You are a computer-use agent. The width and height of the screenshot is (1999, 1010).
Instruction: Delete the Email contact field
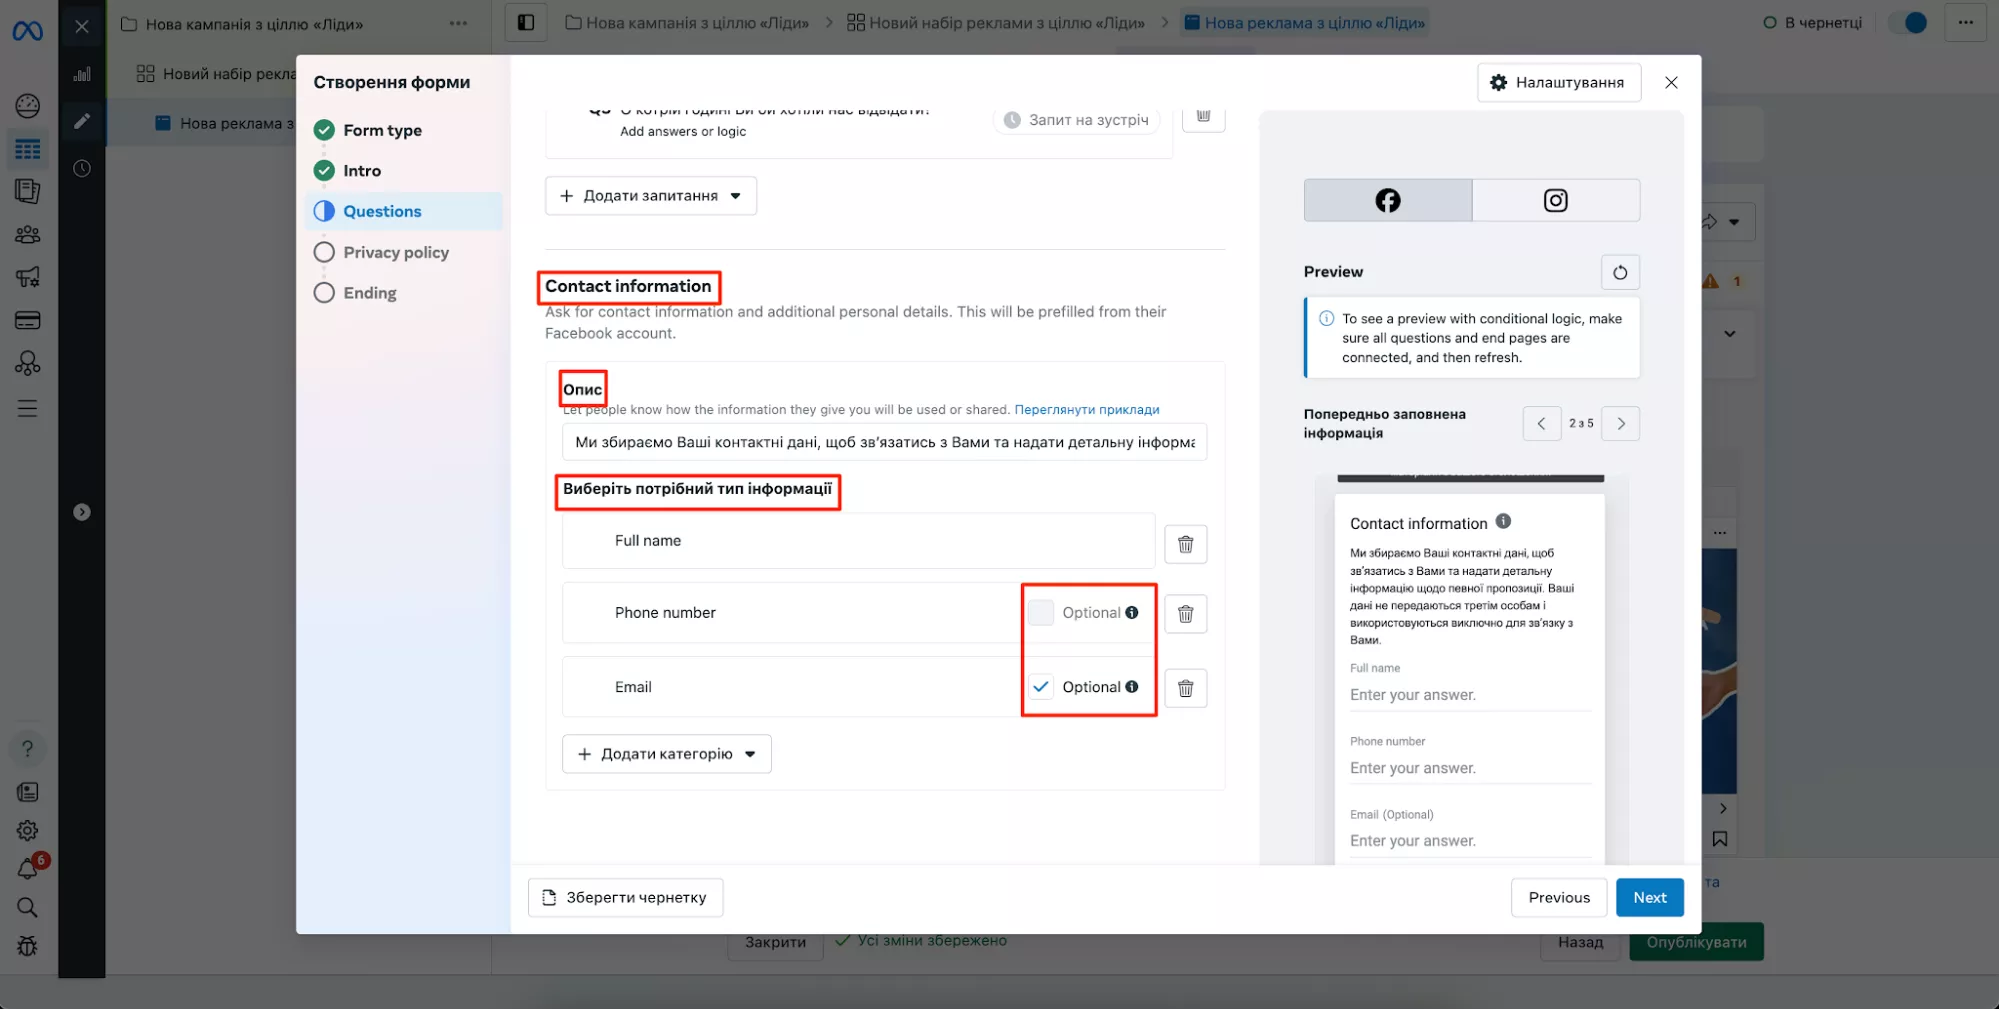[x=1185, y=688]
